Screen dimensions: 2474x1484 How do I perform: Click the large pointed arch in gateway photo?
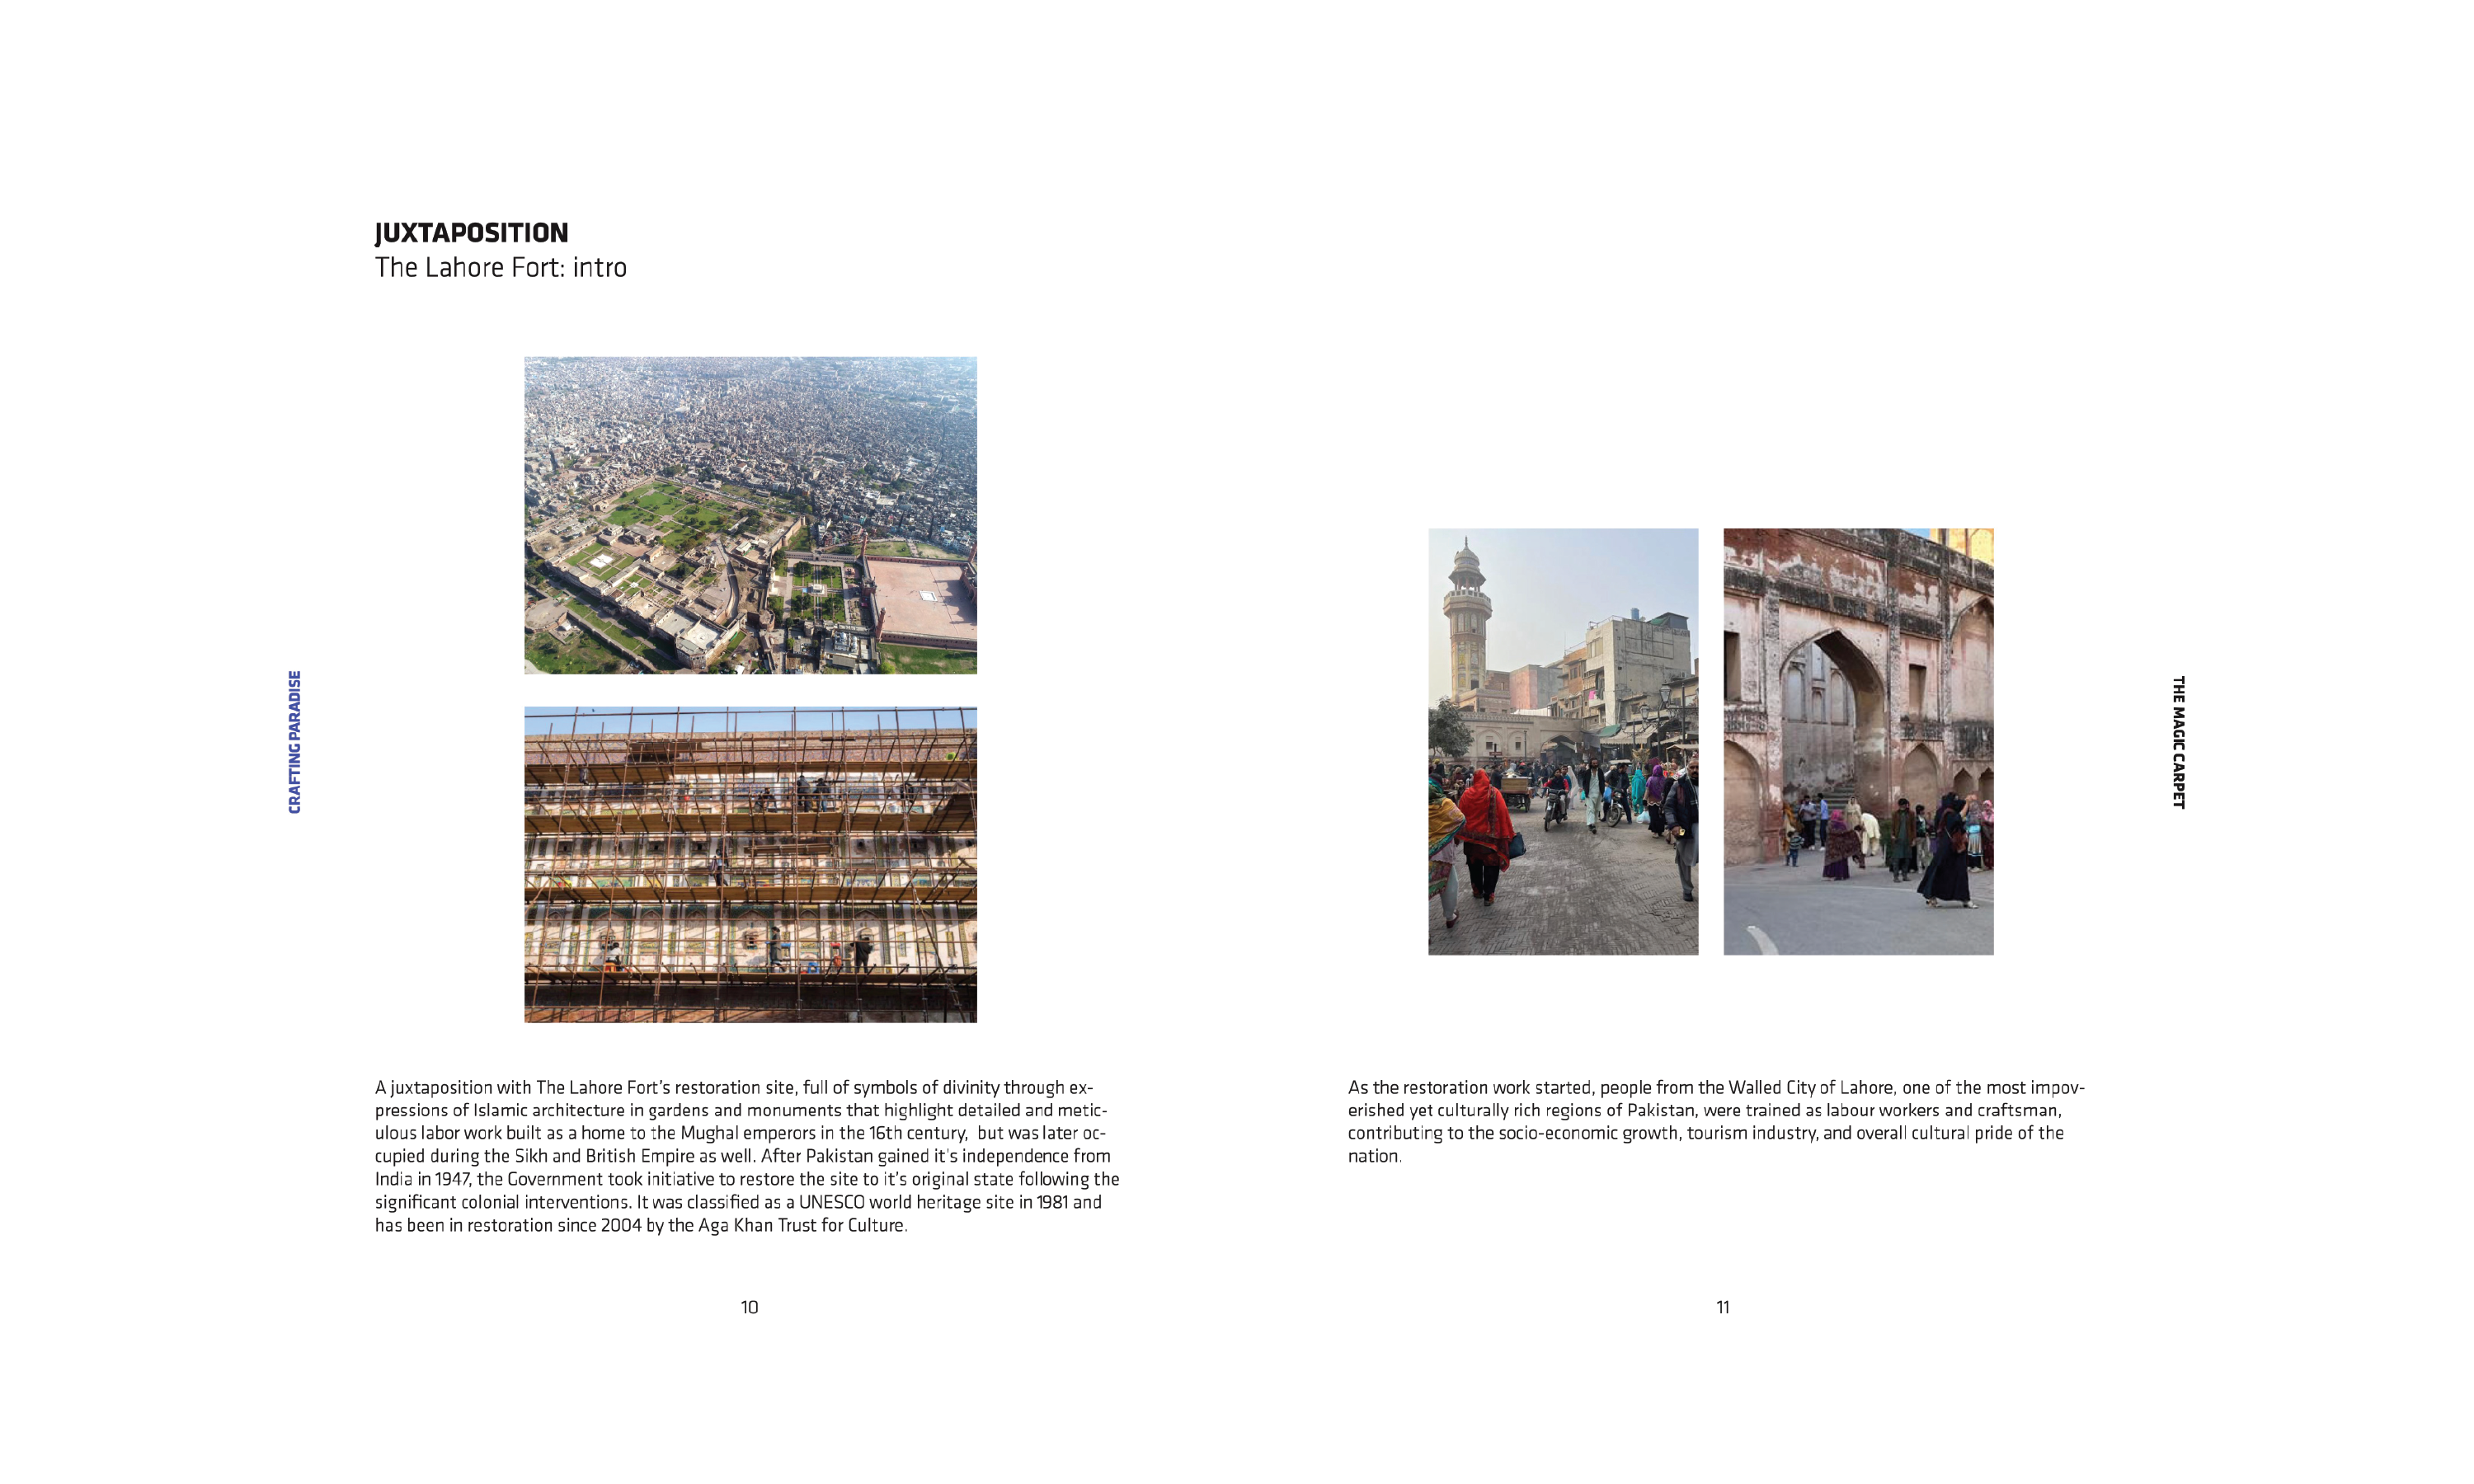(x=1832, y=700)
